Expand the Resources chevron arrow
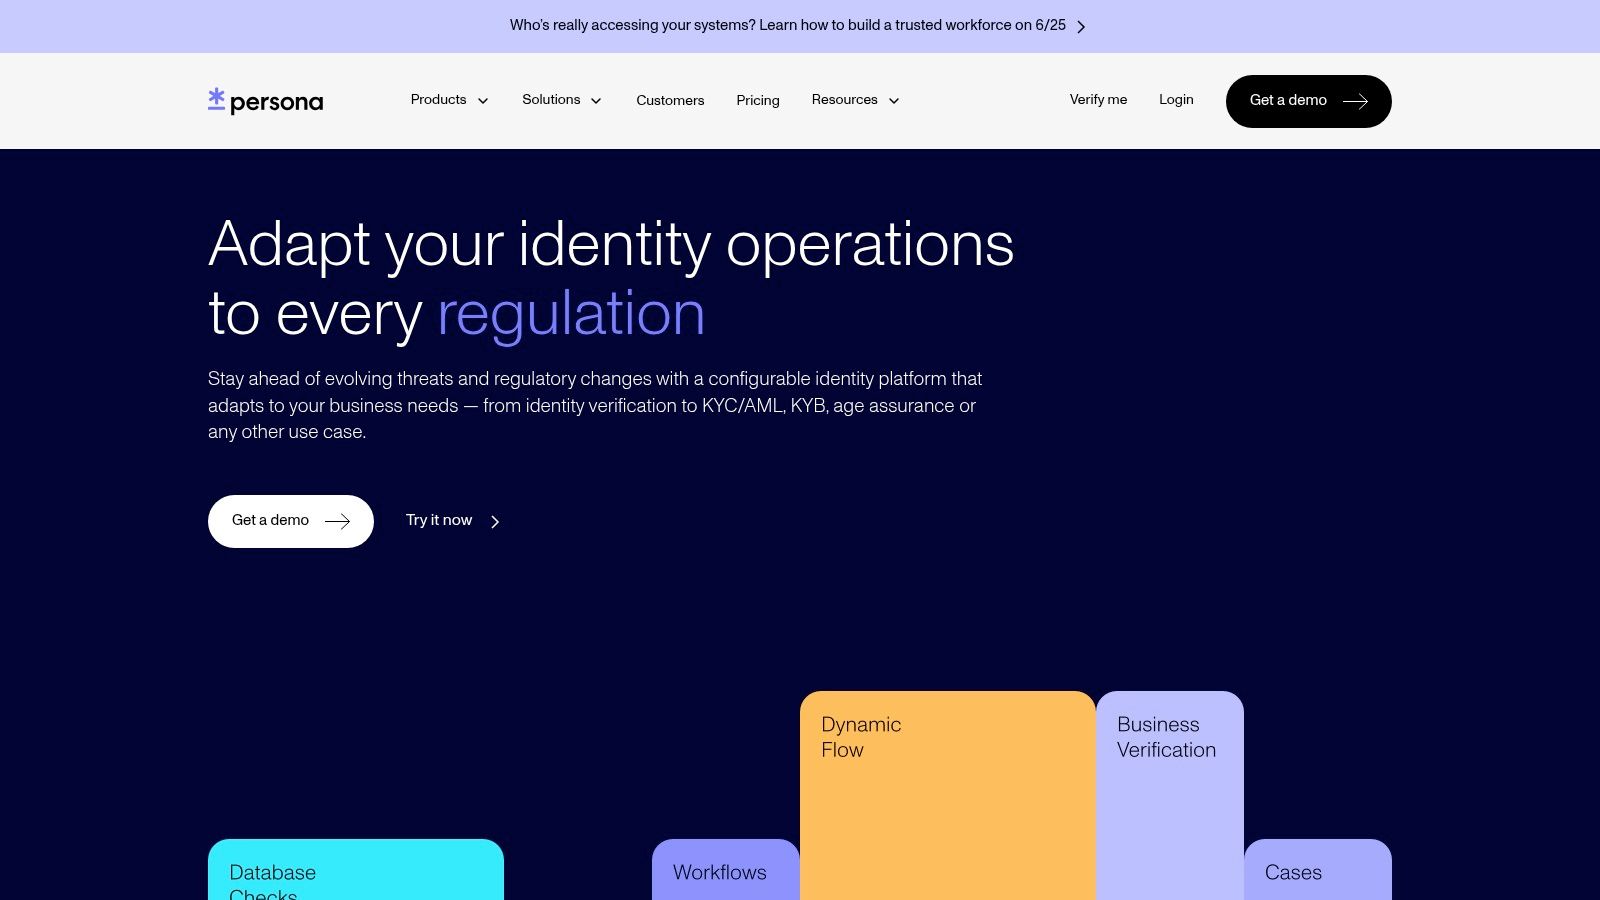 (x=894, y=101)
